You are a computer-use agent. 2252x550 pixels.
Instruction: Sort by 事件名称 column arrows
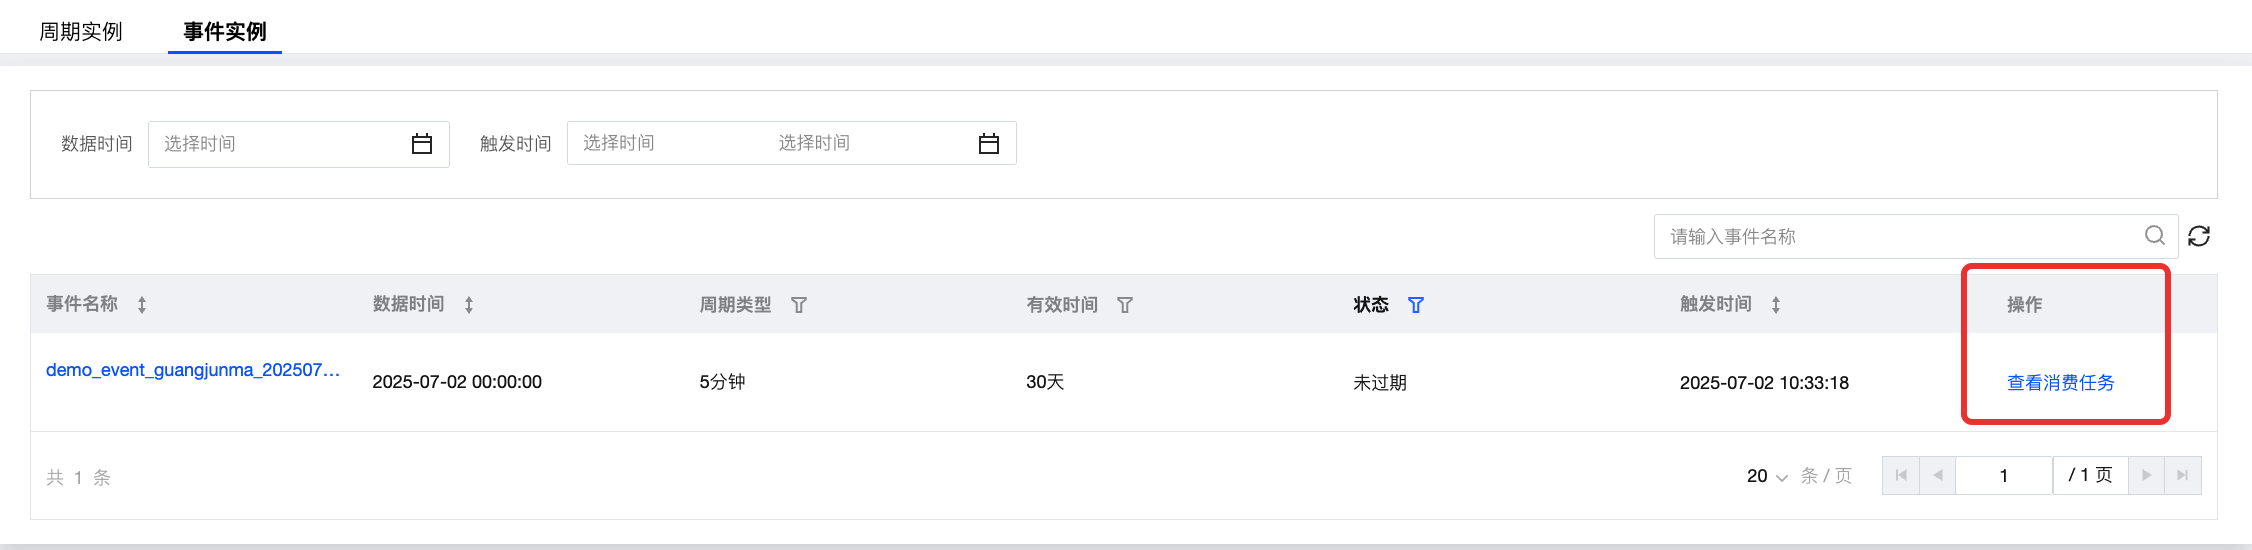pos(142,305)
